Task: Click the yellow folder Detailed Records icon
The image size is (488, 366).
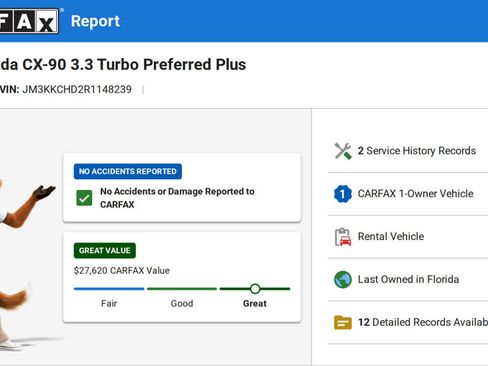Action: [343, 322]
